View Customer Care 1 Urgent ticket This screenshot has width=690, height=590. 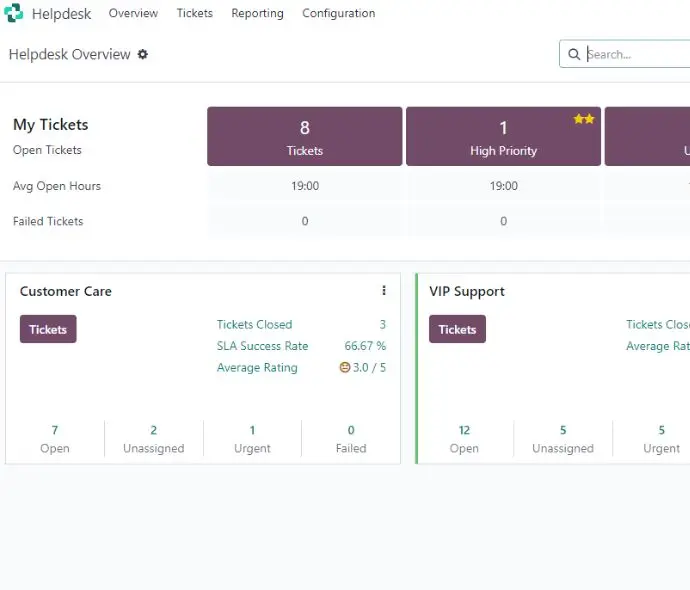click(x=252, y=439)
